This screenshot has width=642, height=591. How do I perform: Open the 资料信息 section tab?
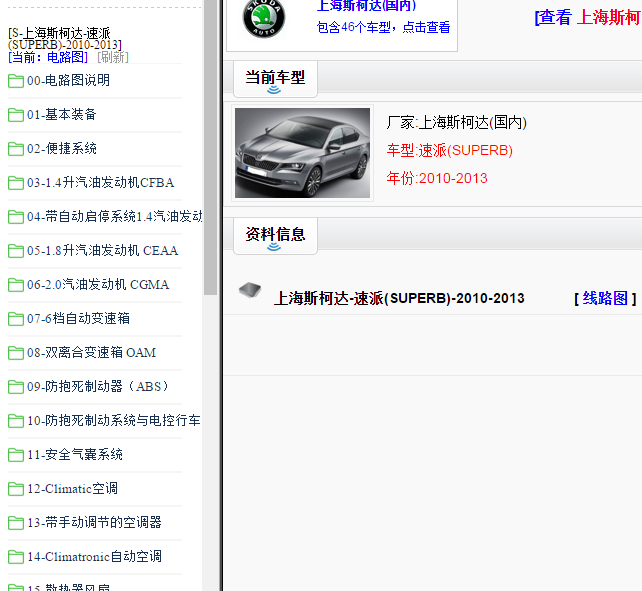pos(275,236)
